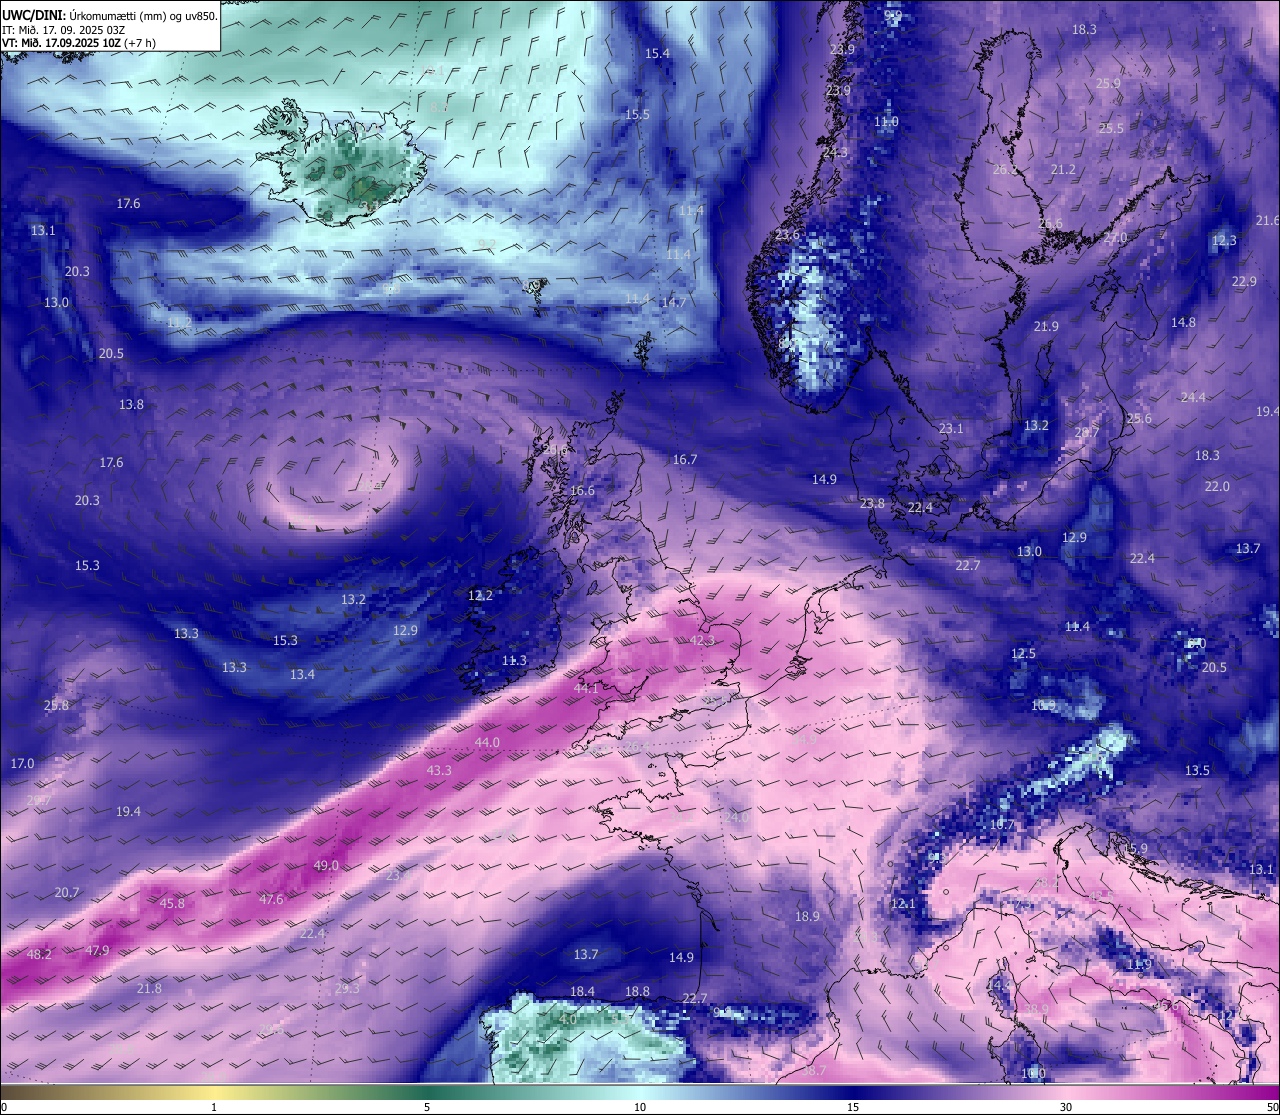Click the map value 26.2
Image resolution: width=1280 pixels, height=1115 pixels.
coord(1005,169)
